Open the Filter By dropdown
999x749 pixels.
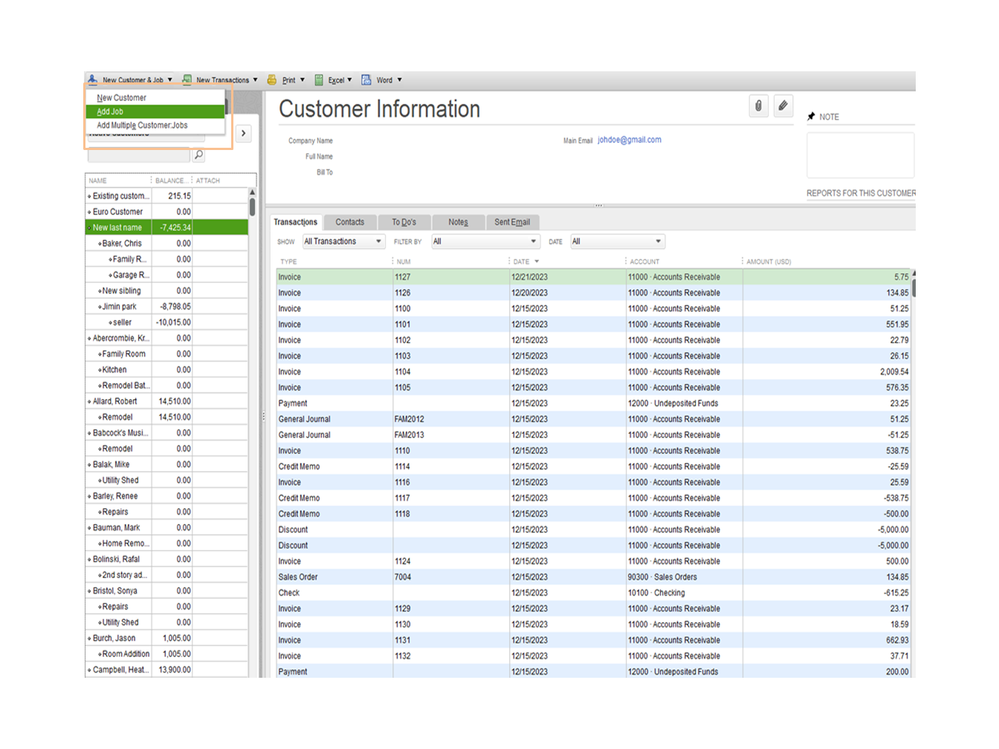coord(485,242)
